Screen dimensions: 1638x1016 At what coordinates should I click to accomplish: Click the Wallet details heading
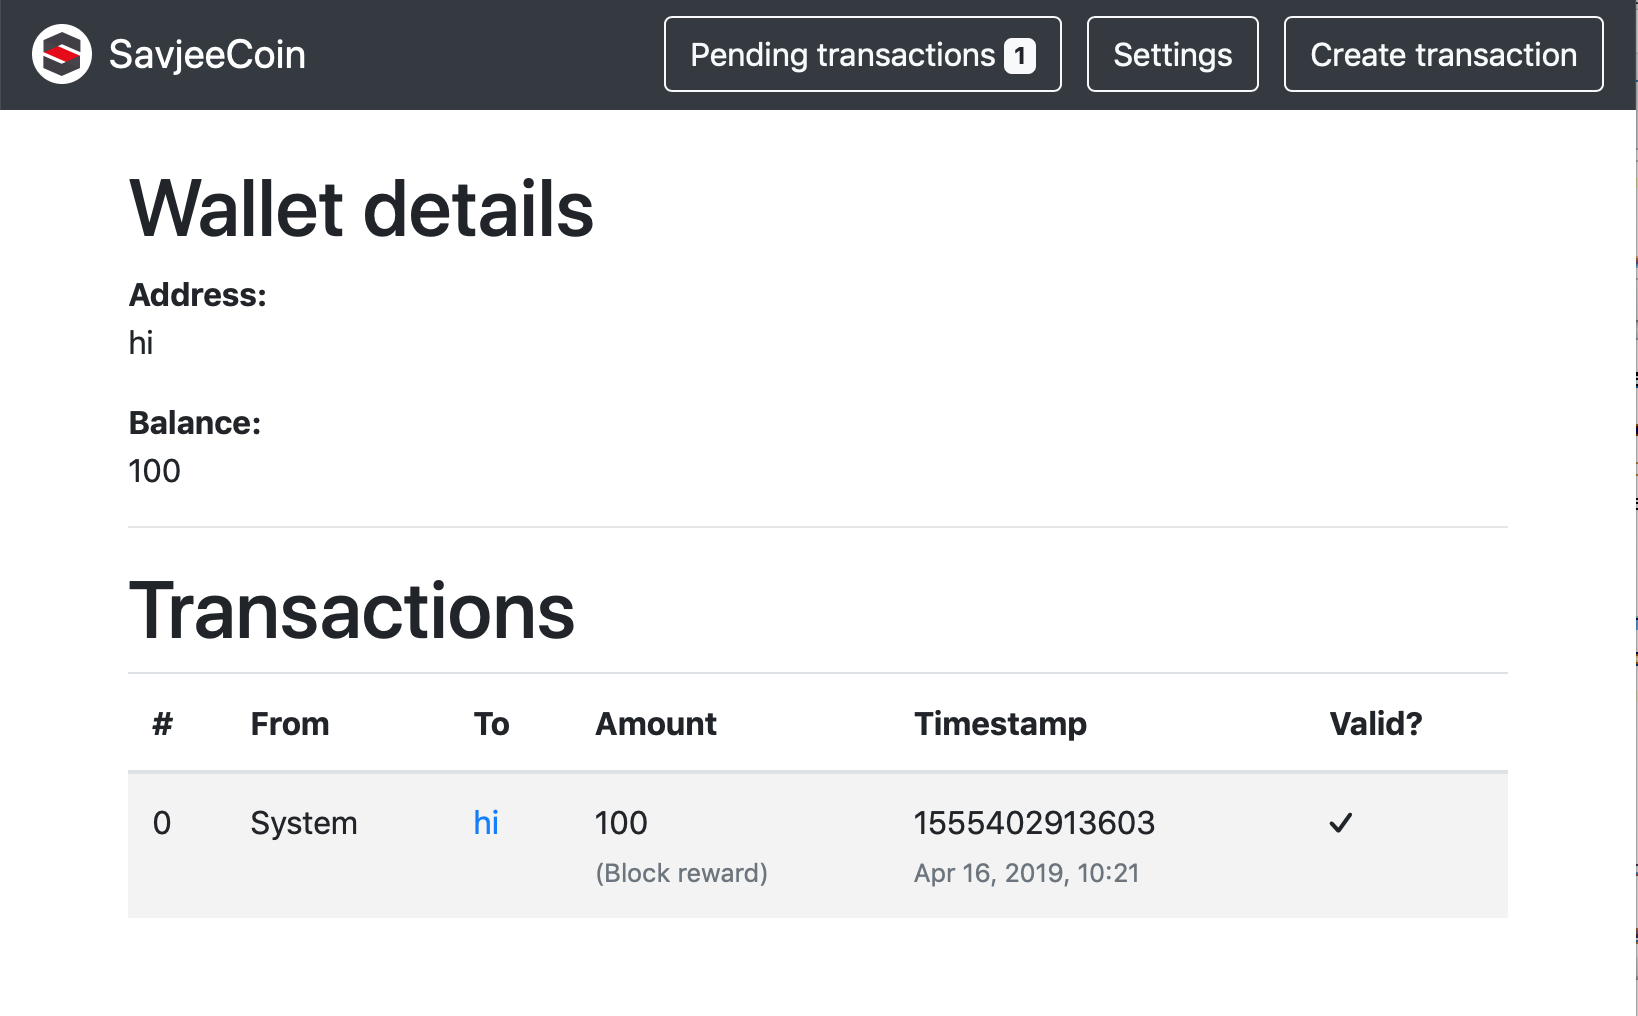(x=361, y=209)
